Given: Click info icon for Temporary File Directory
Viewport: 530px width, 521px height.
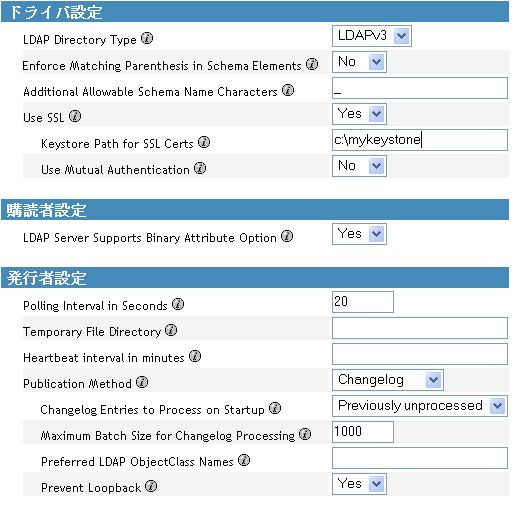Looking at the screenshot, I should [171, 330].
